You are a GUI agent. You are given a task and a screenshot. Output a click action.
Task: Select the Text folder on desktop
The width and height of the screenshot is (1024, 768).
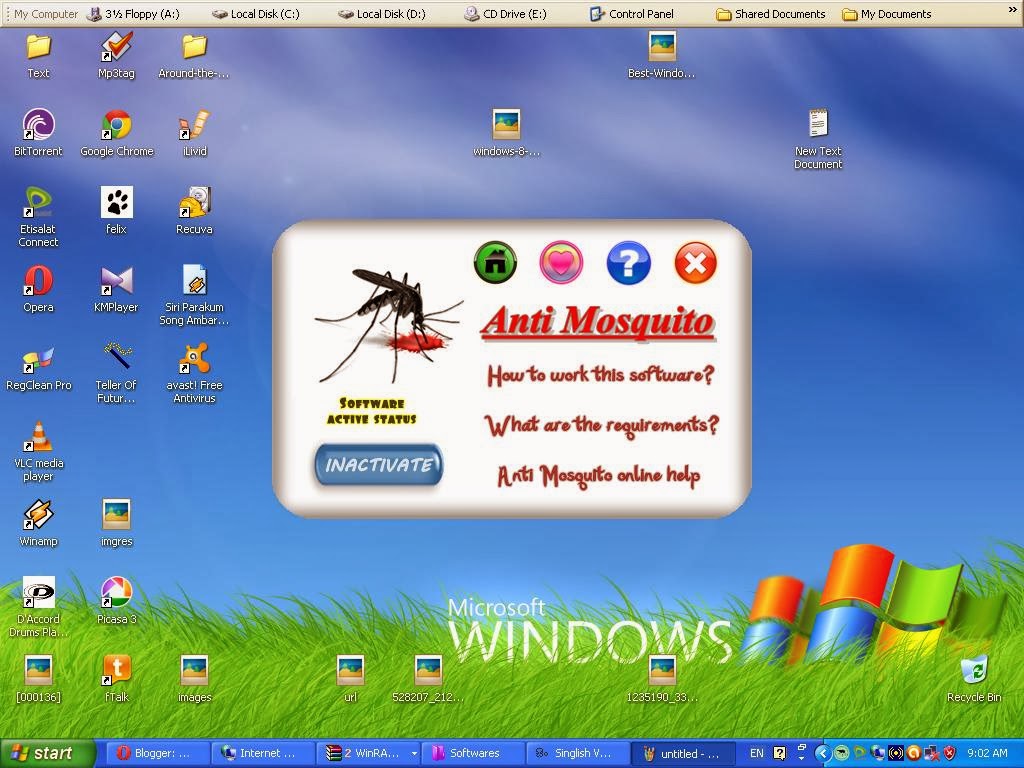point(38,56)
